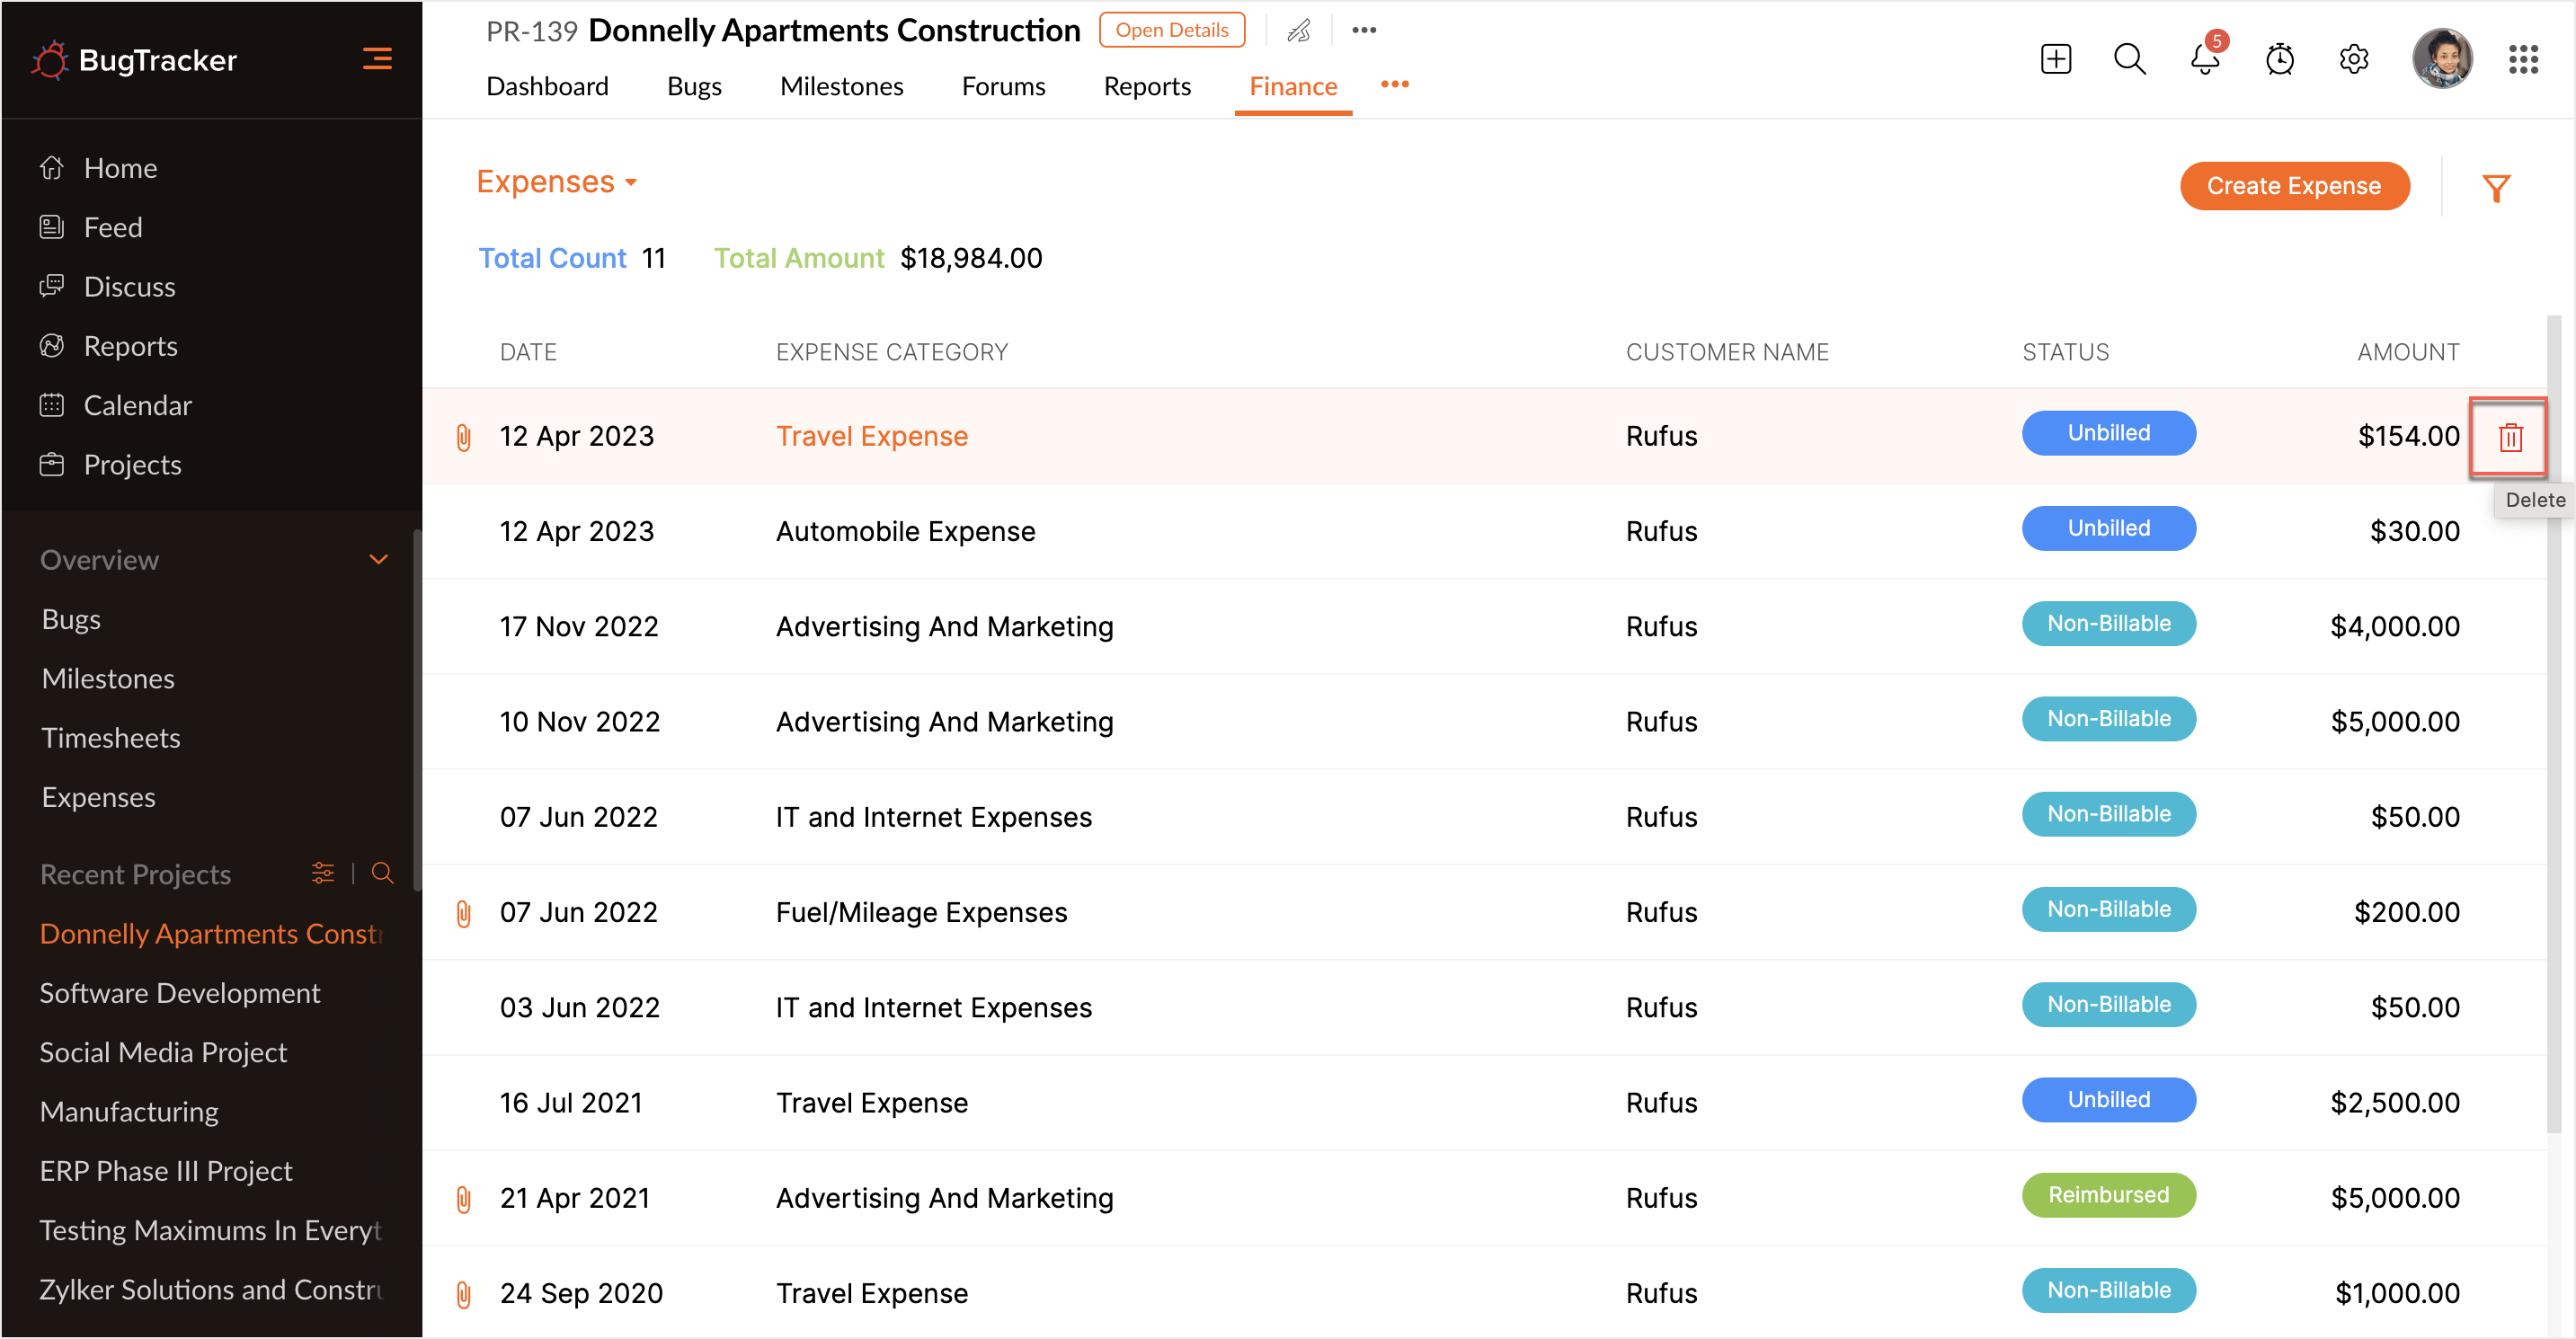Image resolution: width=2576 pixels, height=1339 pixels.
Task: Switch to the Milestones tab
Action: tap(841, 87)
